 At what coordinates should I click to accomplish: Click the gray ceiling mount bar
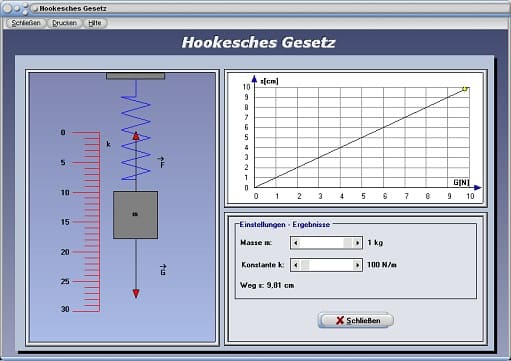point(135,76)
